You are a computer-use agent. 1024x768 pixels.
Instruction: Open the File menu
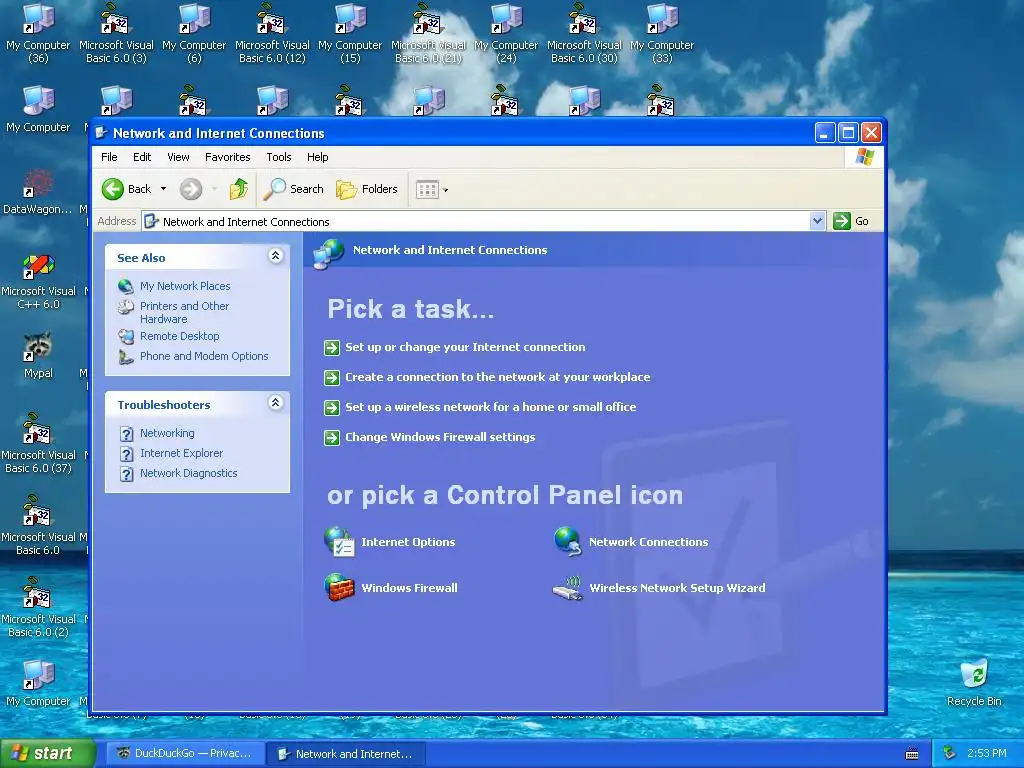click(x=109, y=157)
